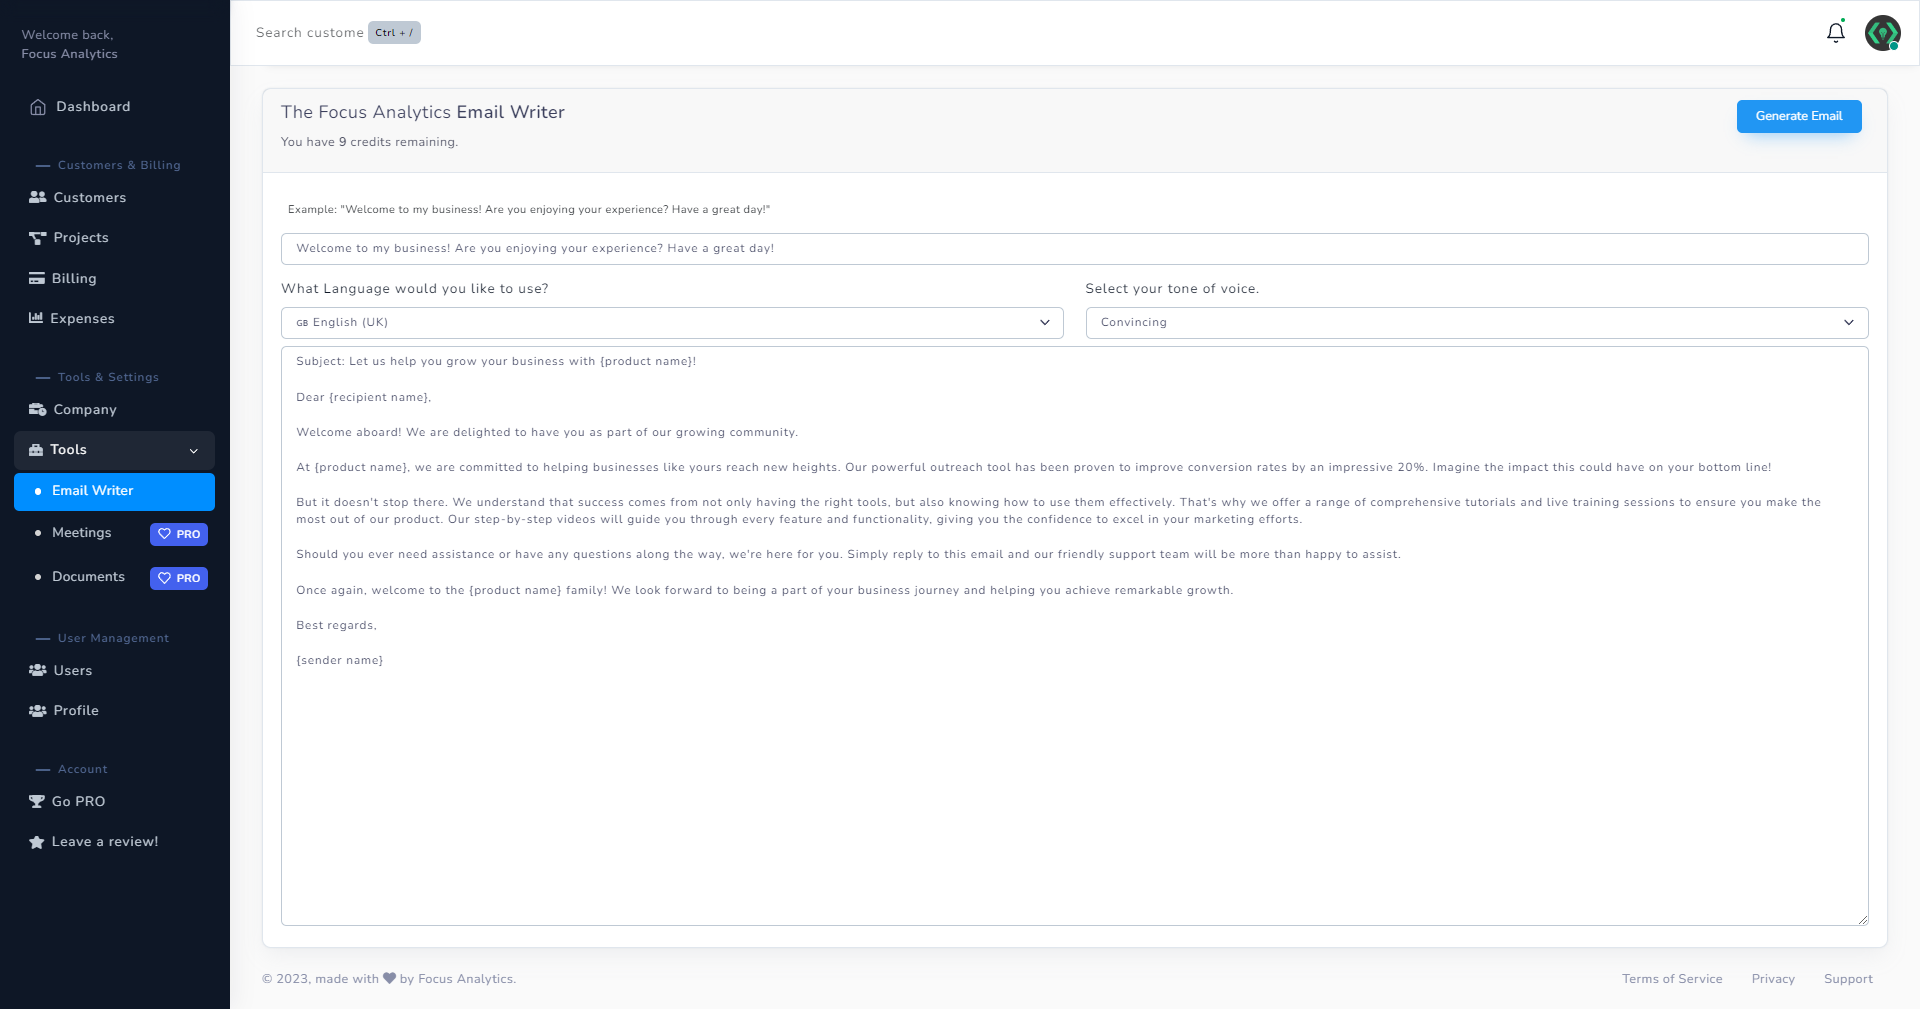Click the Billing card icon
1920x1009 pixels.
click(37, 279)
